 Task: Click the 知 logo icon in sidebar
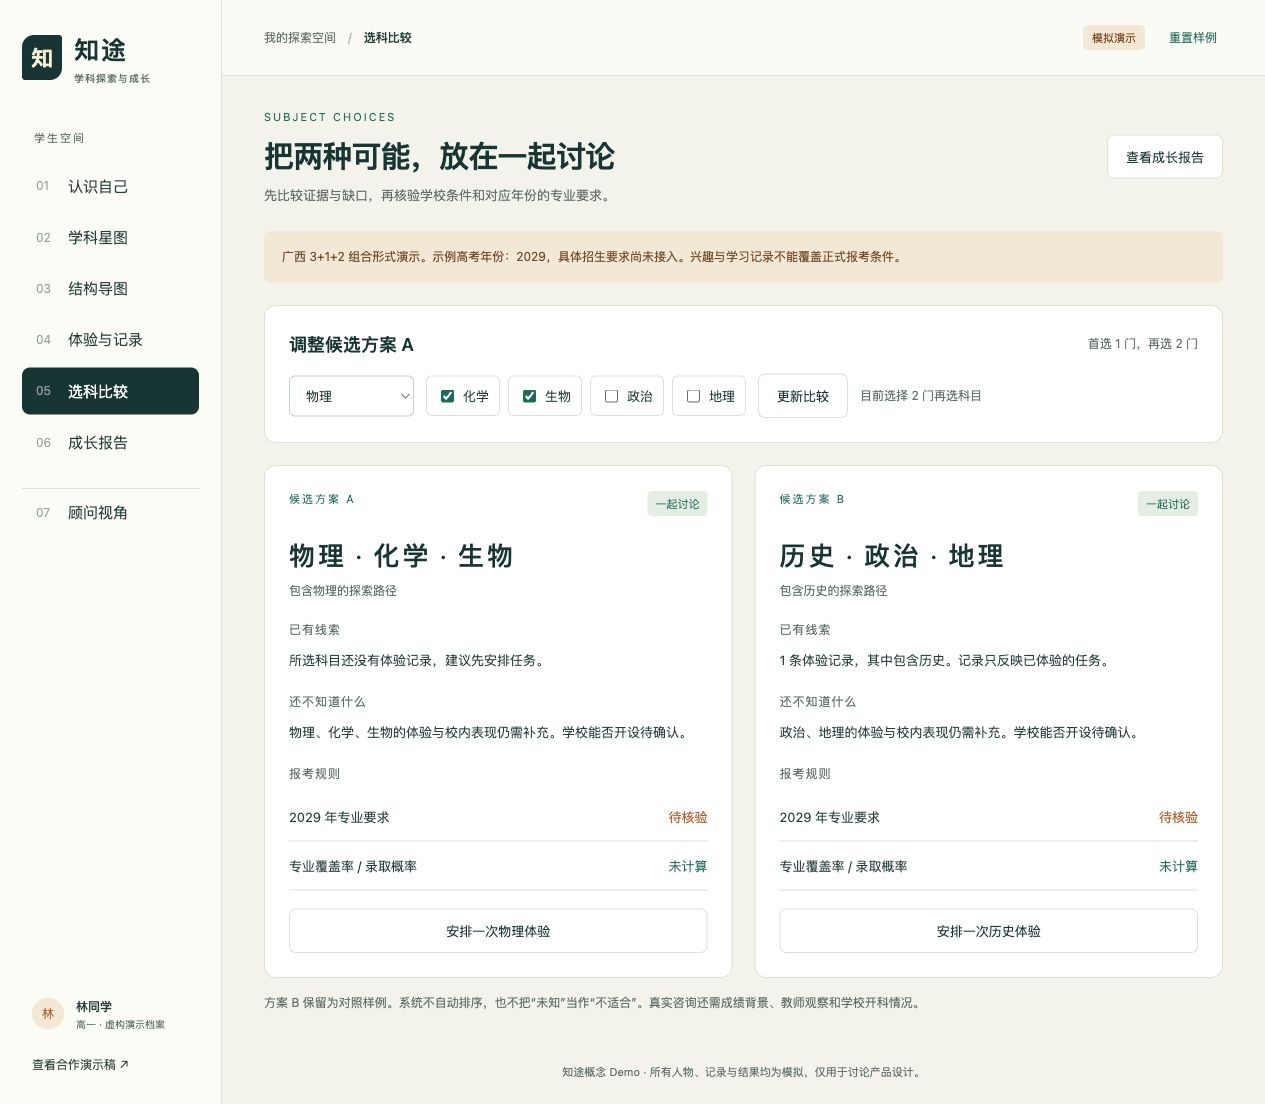(x=42, y=58)
